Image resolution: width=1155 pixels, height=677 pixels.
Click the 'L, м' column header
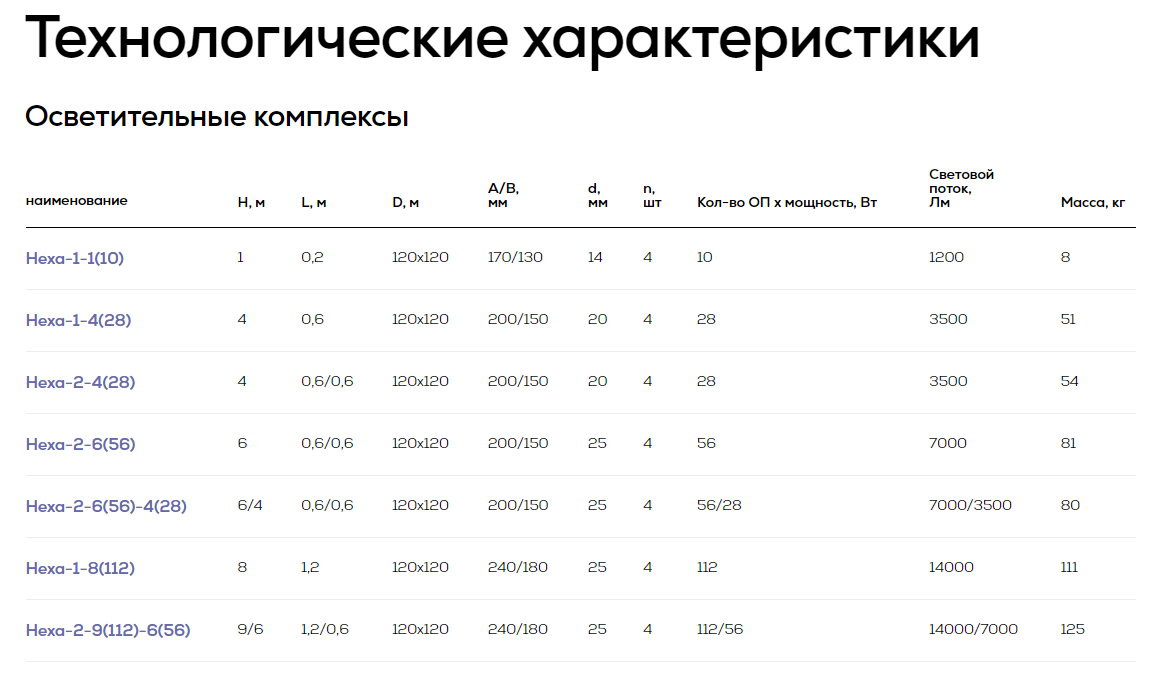coord(314,202)
